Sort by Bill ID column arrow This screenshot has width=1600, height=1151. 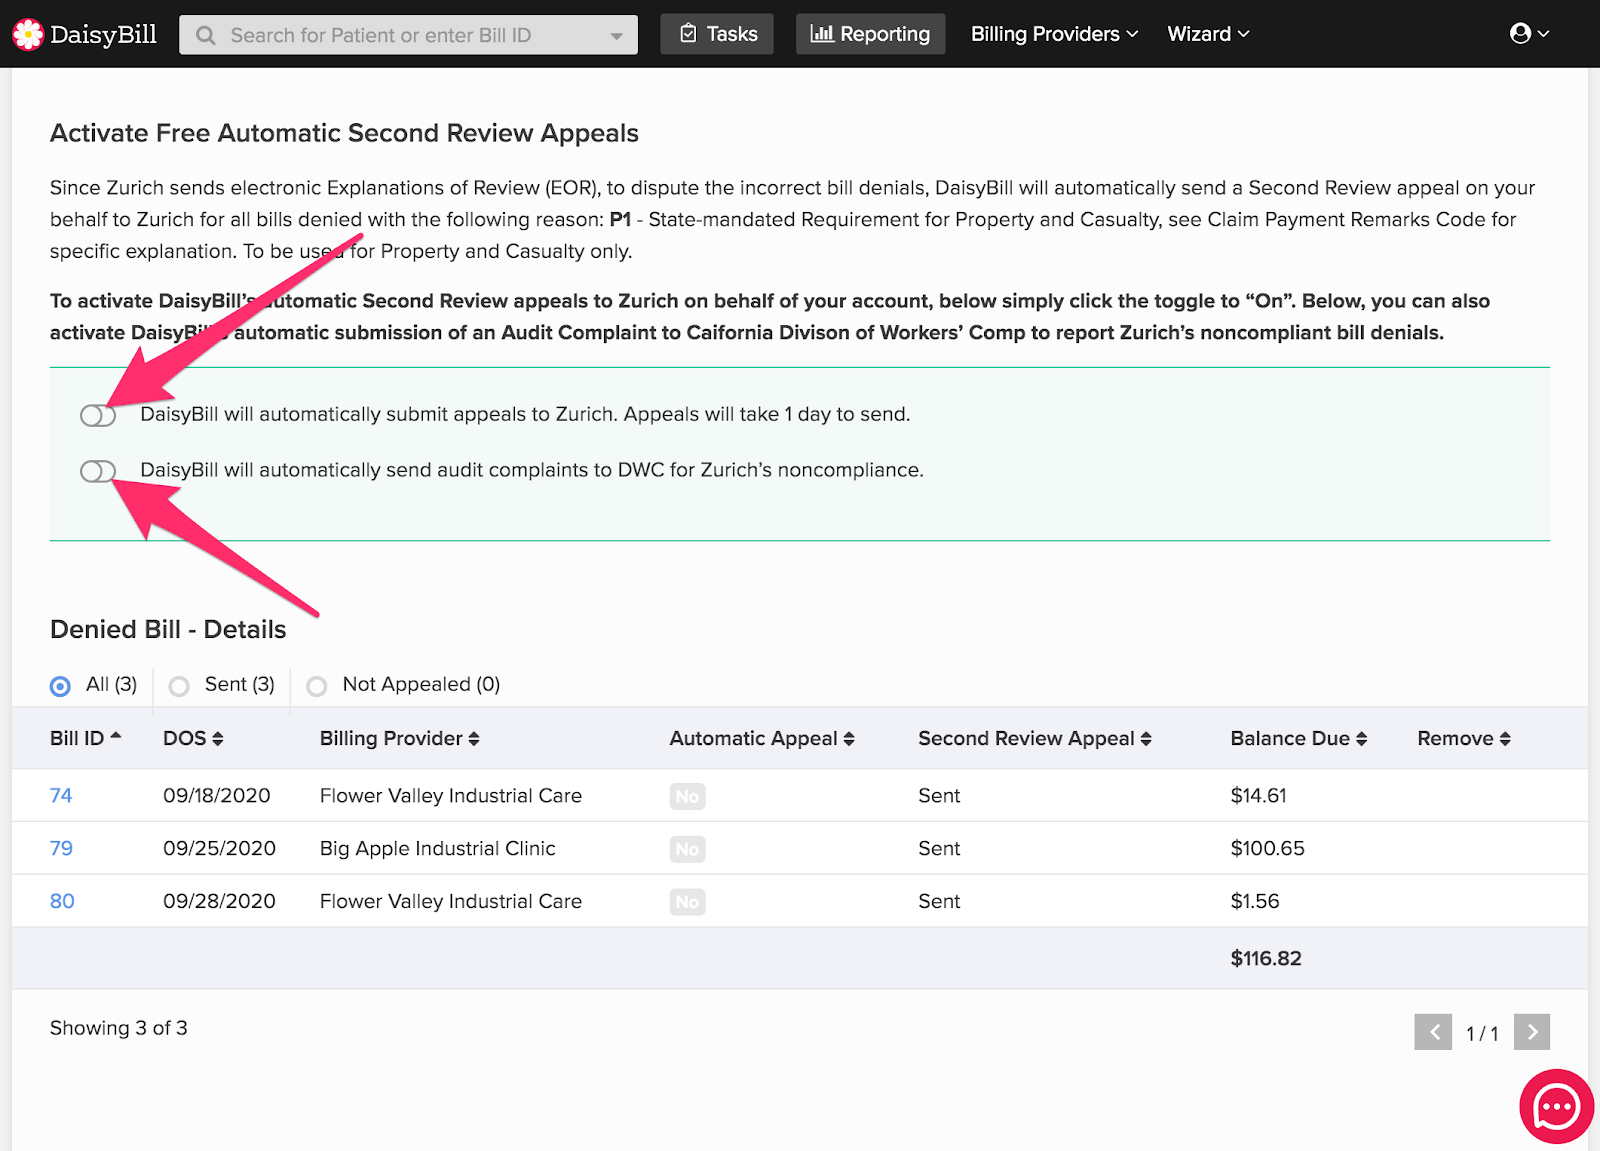[115, 738]
